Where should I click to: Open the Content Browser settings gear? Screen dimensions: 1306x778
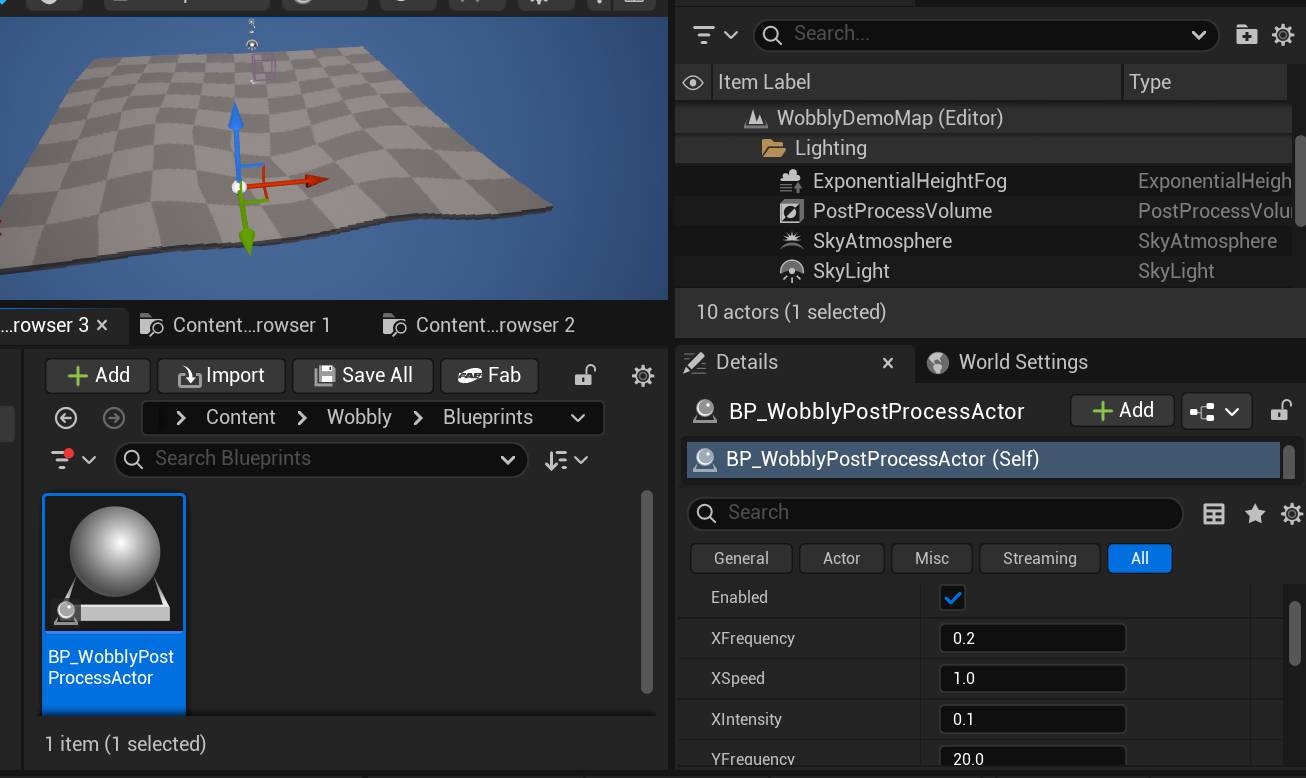click(x=642, y=375)
